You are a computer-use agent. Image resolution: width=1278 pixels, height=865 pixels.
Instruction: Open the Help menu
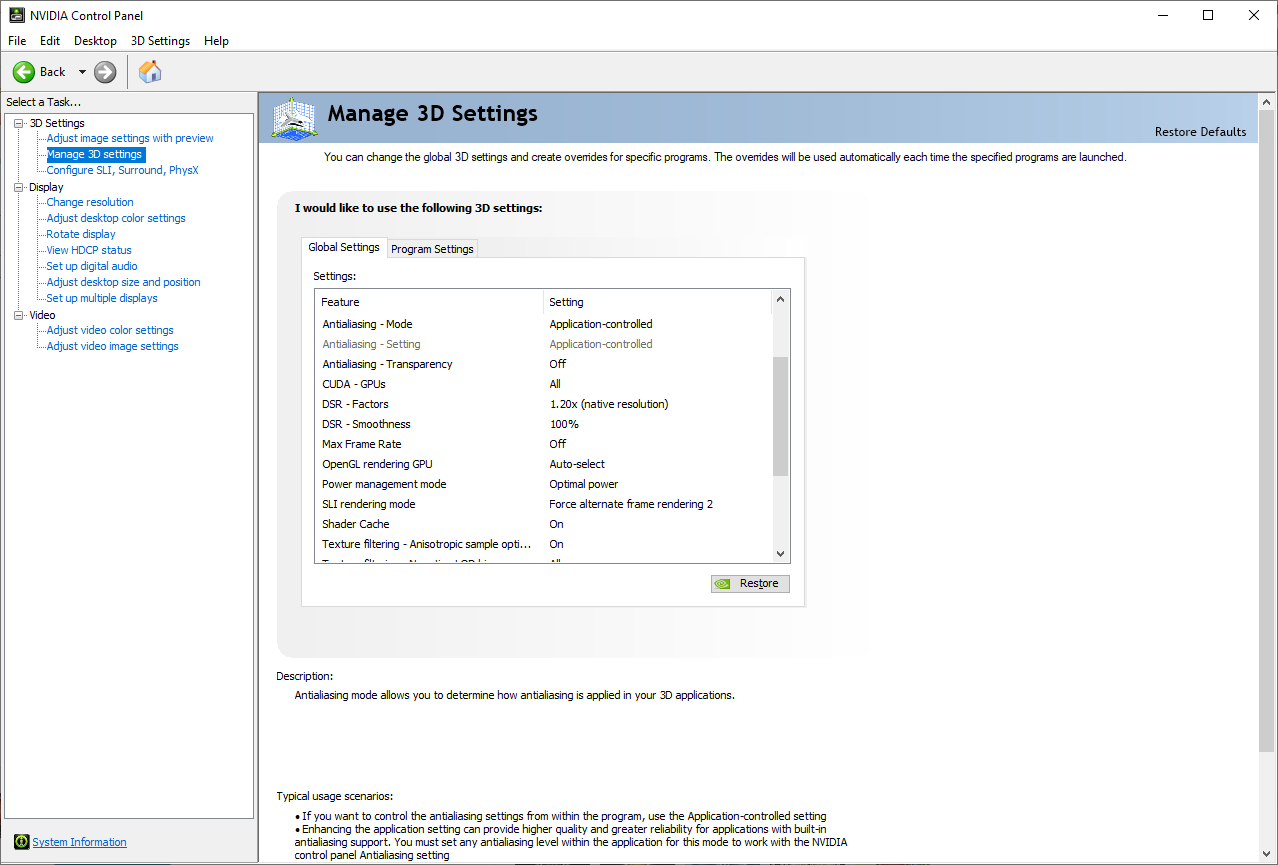216,41
